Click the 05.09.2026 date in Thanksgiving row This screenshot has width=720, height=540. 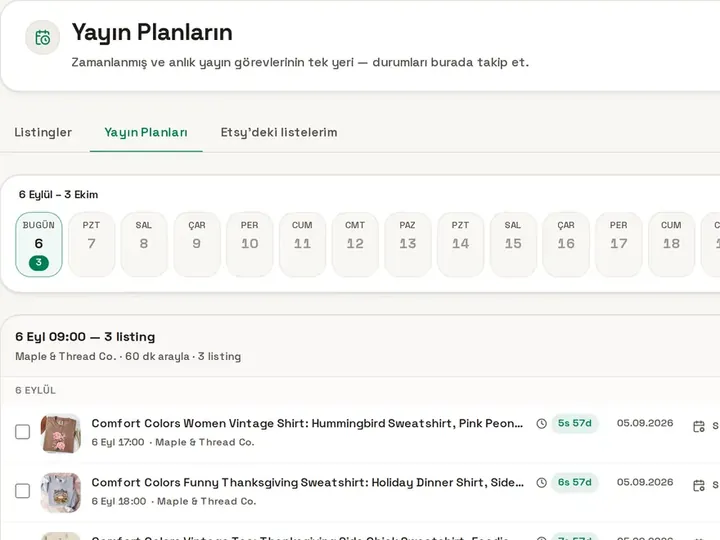point(645,482)
